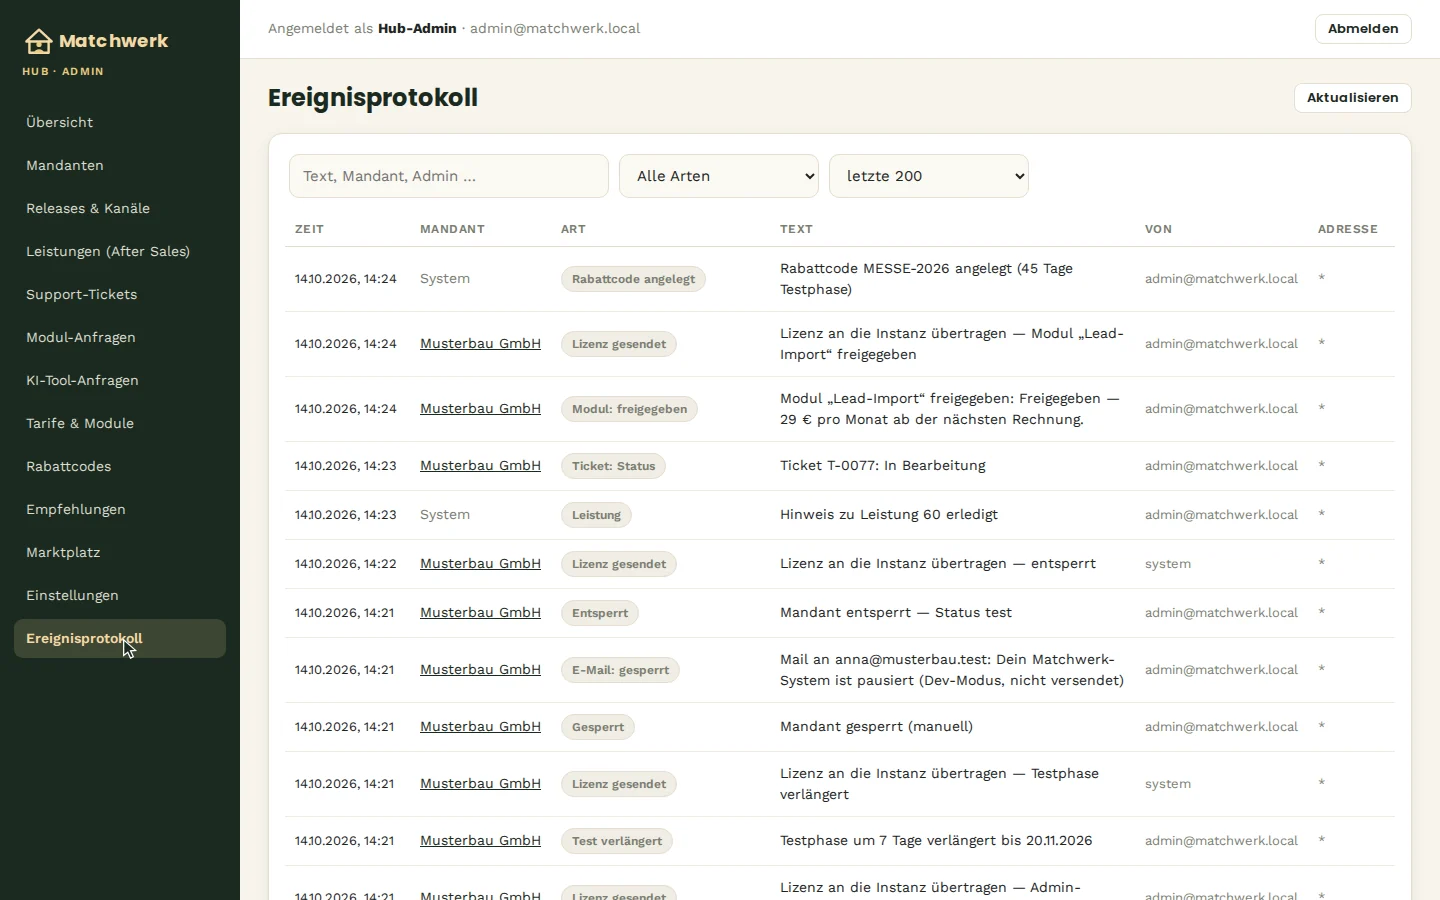Click the Matchwerk house logo icon

tap(39, 41)
